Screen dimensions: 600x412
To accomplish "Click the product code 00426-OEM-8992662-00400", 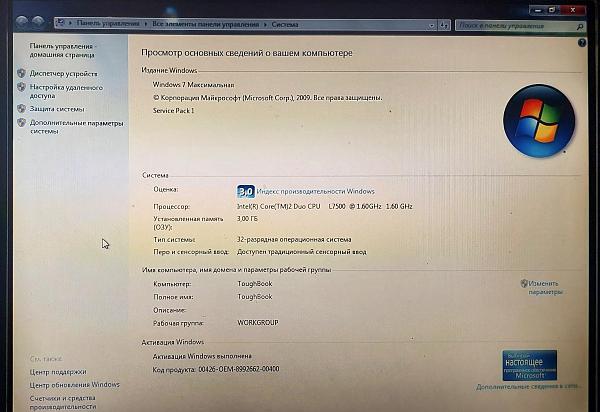I will [x=238, y=369].
